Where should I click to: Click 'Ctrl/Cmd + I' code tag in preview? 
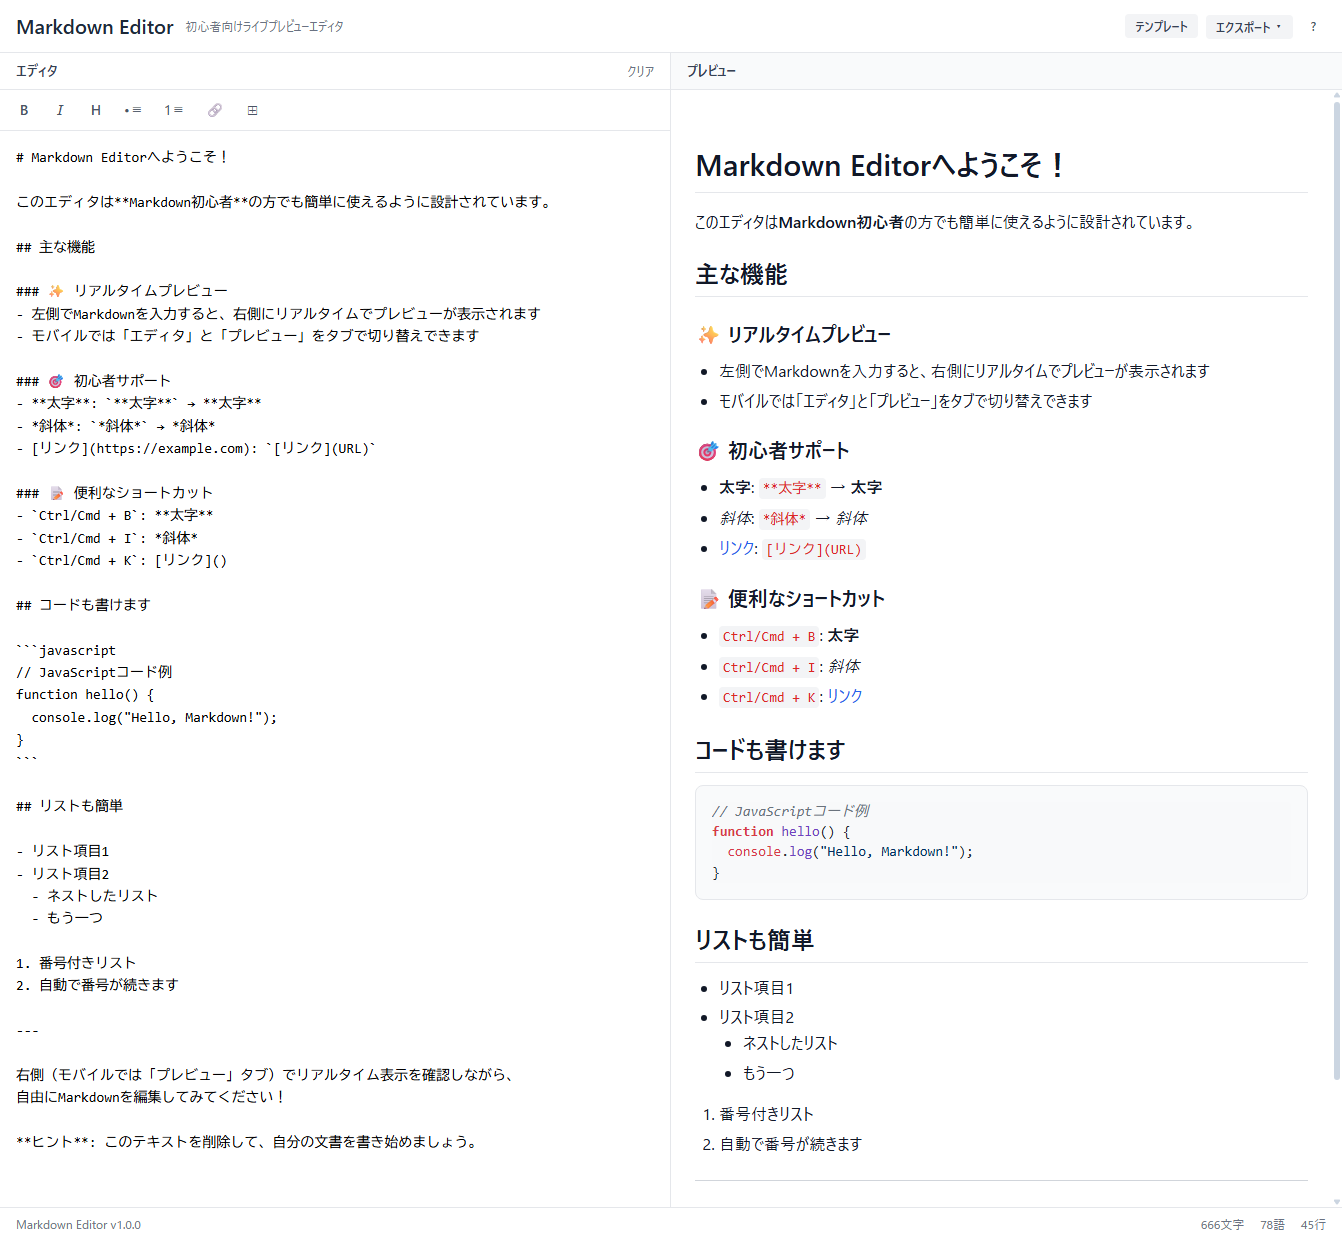coord(769,667)
